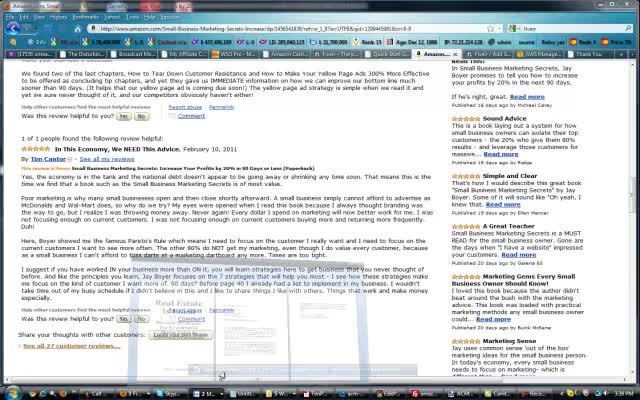Click Yes under first review
Screen dimensions: 640x400
124,116
